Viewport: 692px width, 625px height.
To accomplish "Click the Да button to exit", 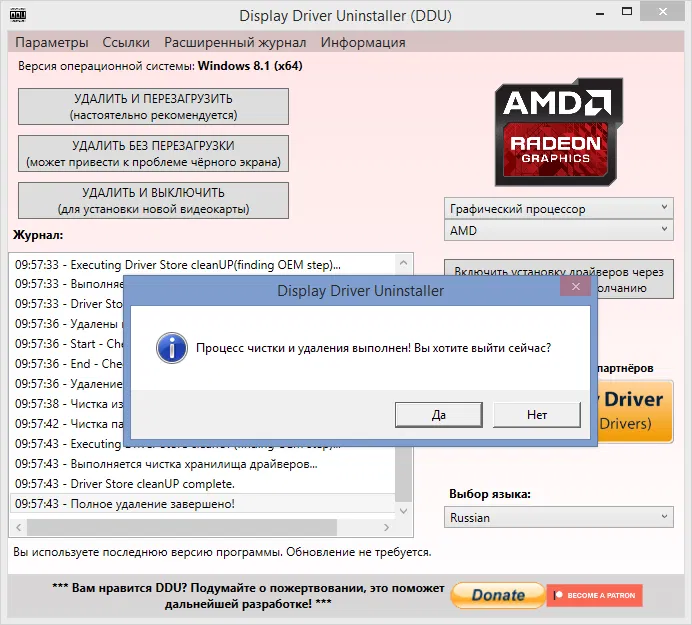I will tap(439, 415).
